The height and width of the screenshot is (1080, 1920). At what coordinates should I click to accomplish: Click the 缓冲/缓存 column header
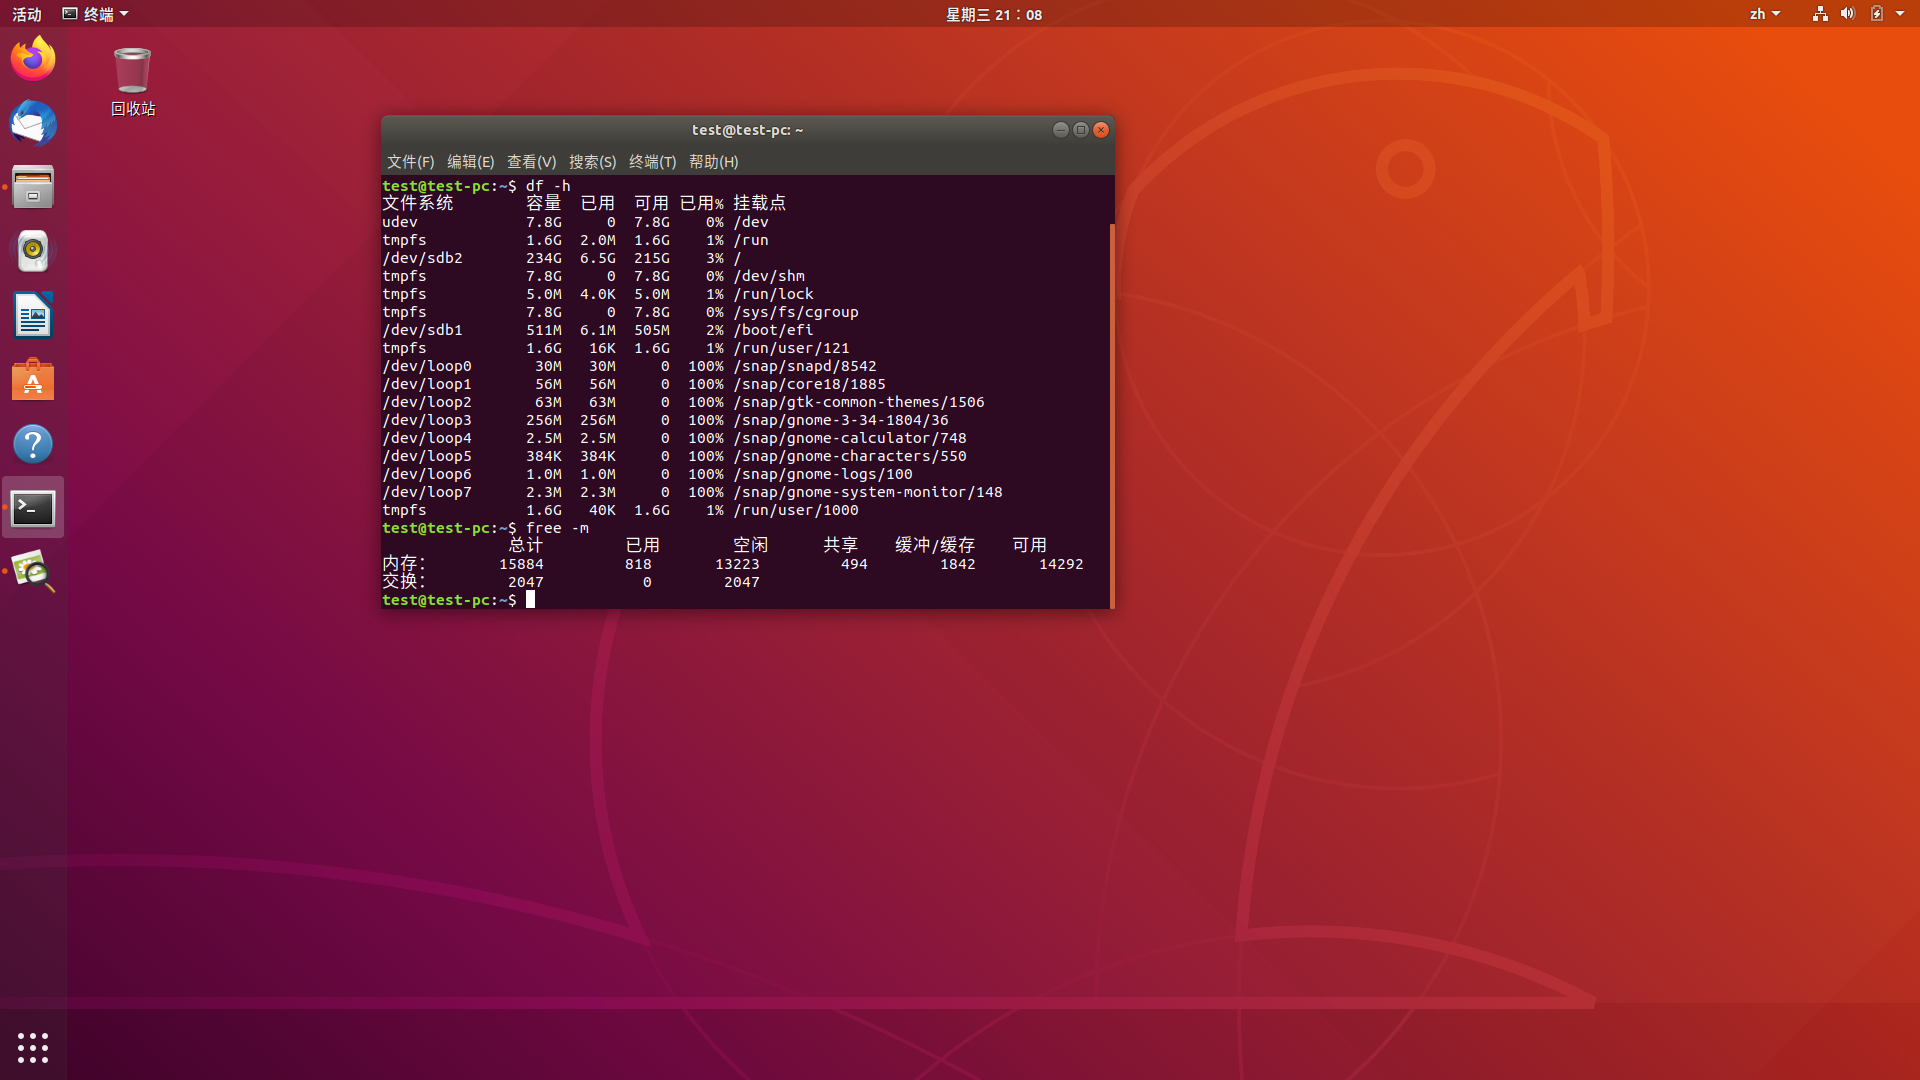click(935, 545)
